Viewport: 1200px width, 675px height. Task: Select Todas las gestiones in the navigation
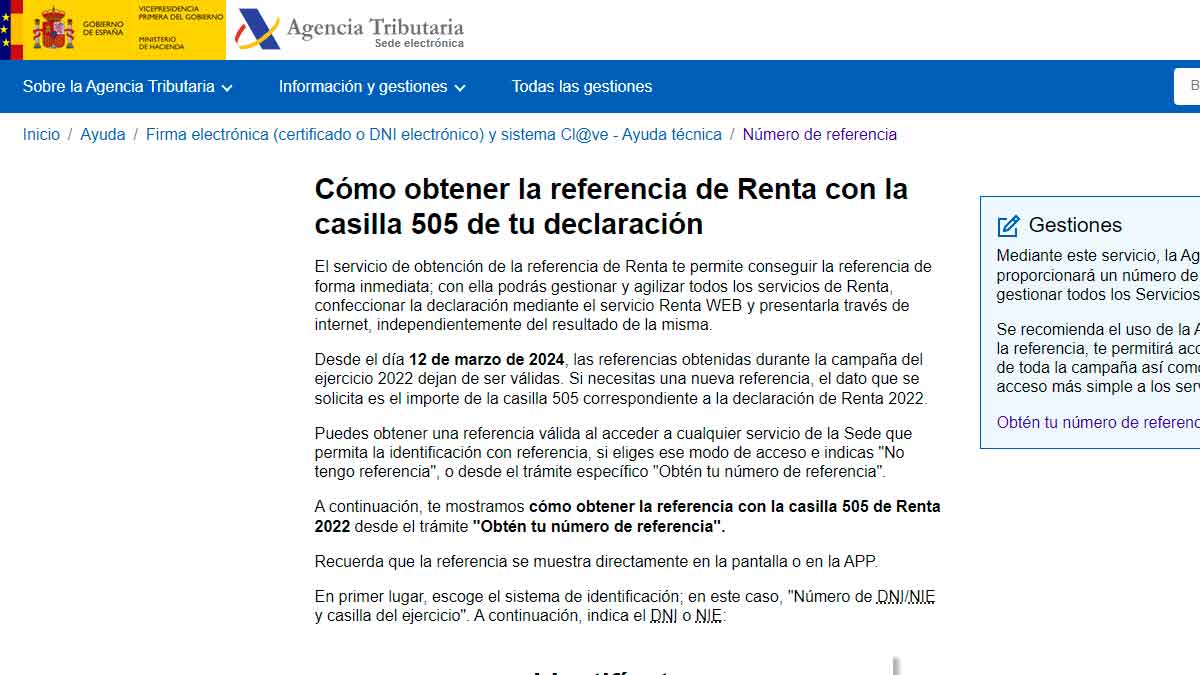click(582, 87)
